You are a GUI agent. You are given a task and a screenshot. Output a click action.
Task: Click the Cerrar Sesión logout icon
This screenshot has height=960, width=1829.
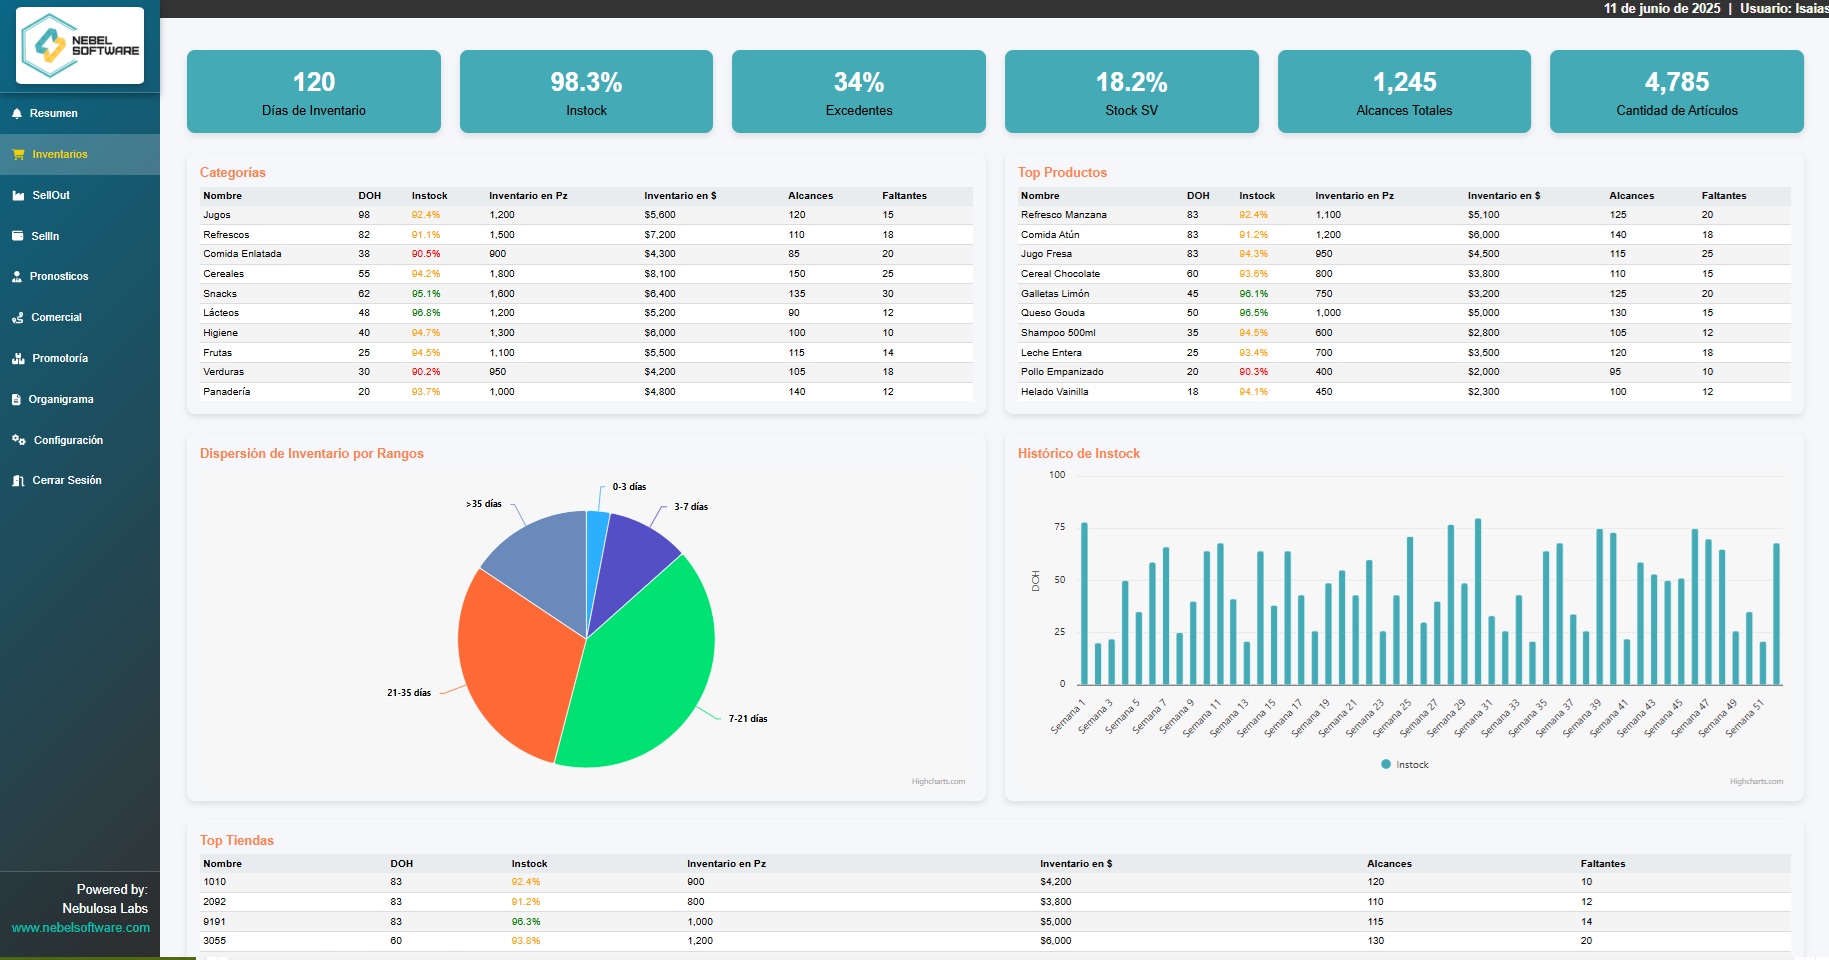pos(16,480)
